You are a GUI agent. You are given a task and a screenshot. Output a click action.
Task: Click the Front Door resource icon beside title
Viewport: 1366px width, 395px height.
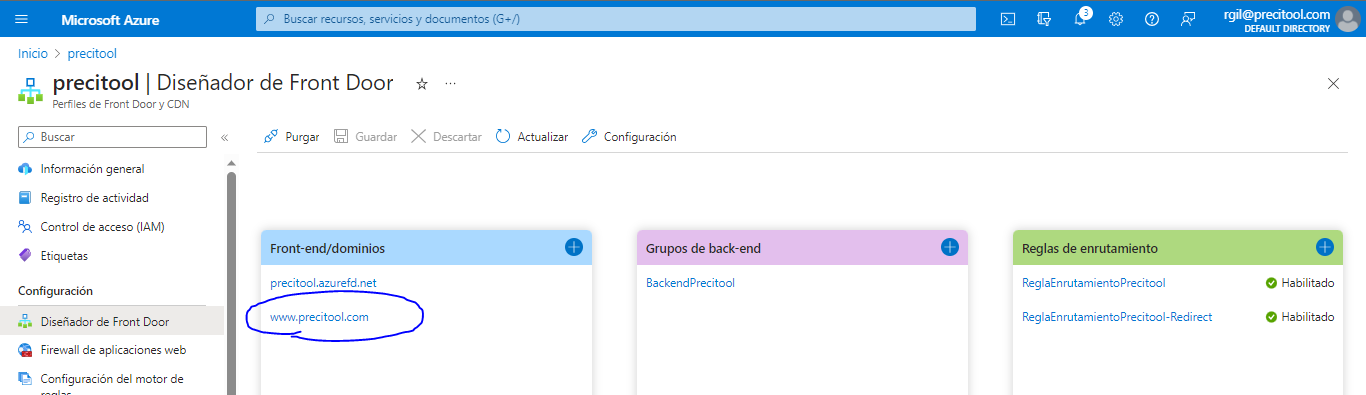point(30,90)
